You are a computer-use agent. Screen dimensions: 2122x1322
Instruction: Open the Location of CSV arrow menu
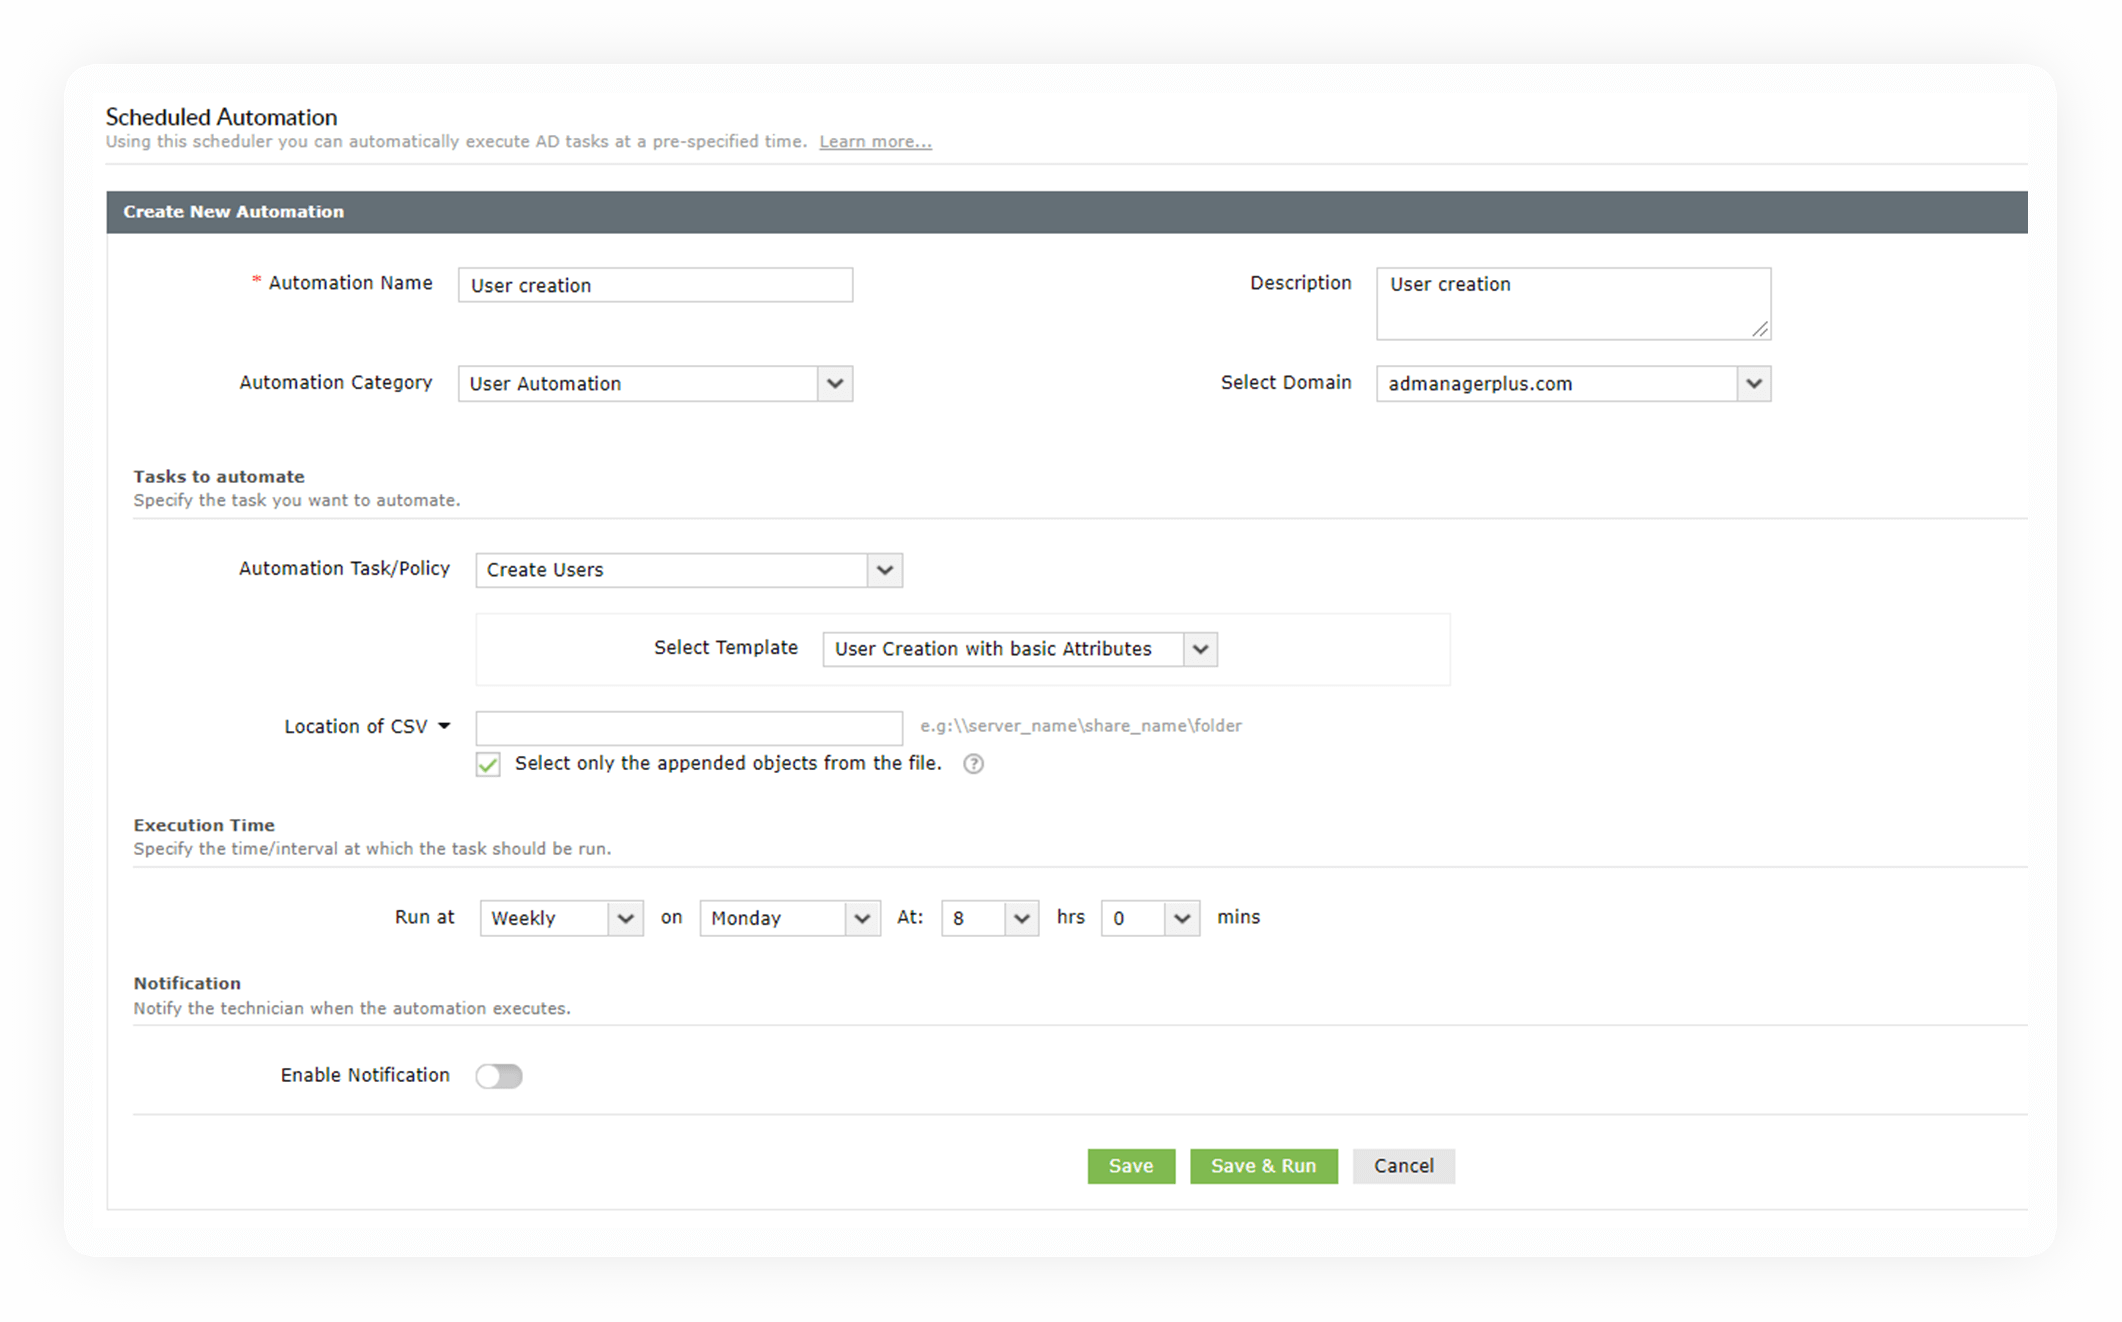click(444, 726)
